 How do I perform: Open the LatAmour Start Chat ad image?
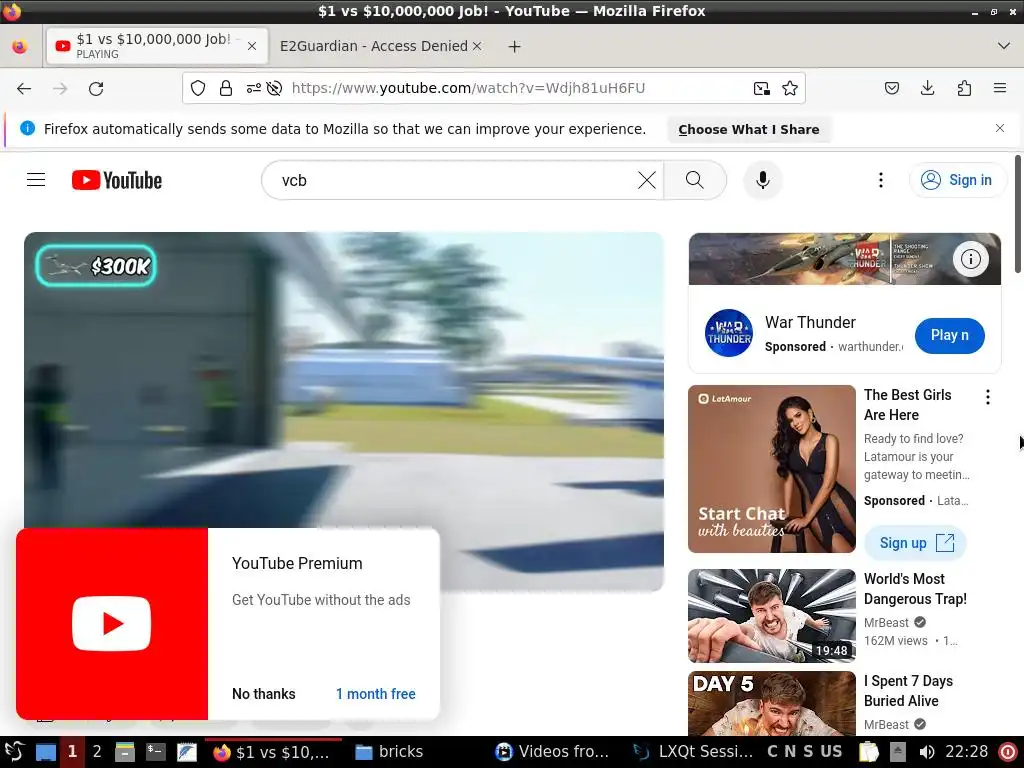pyautogui.click(x=771, y=468)
